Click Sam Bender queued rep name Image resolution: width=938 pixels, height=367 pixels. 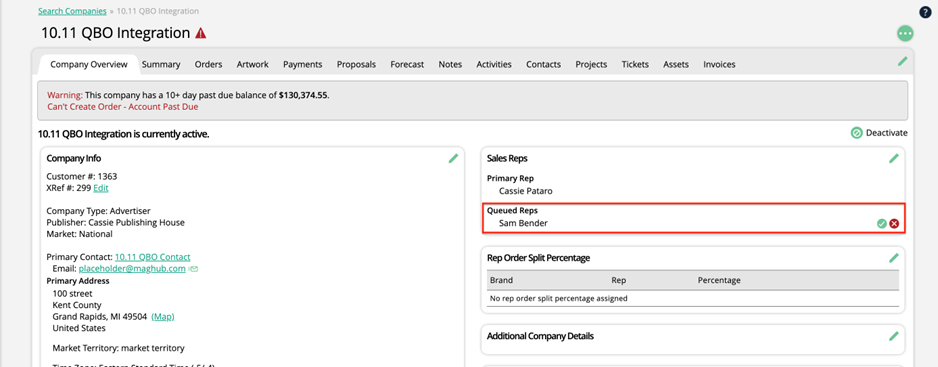[523, 223]
